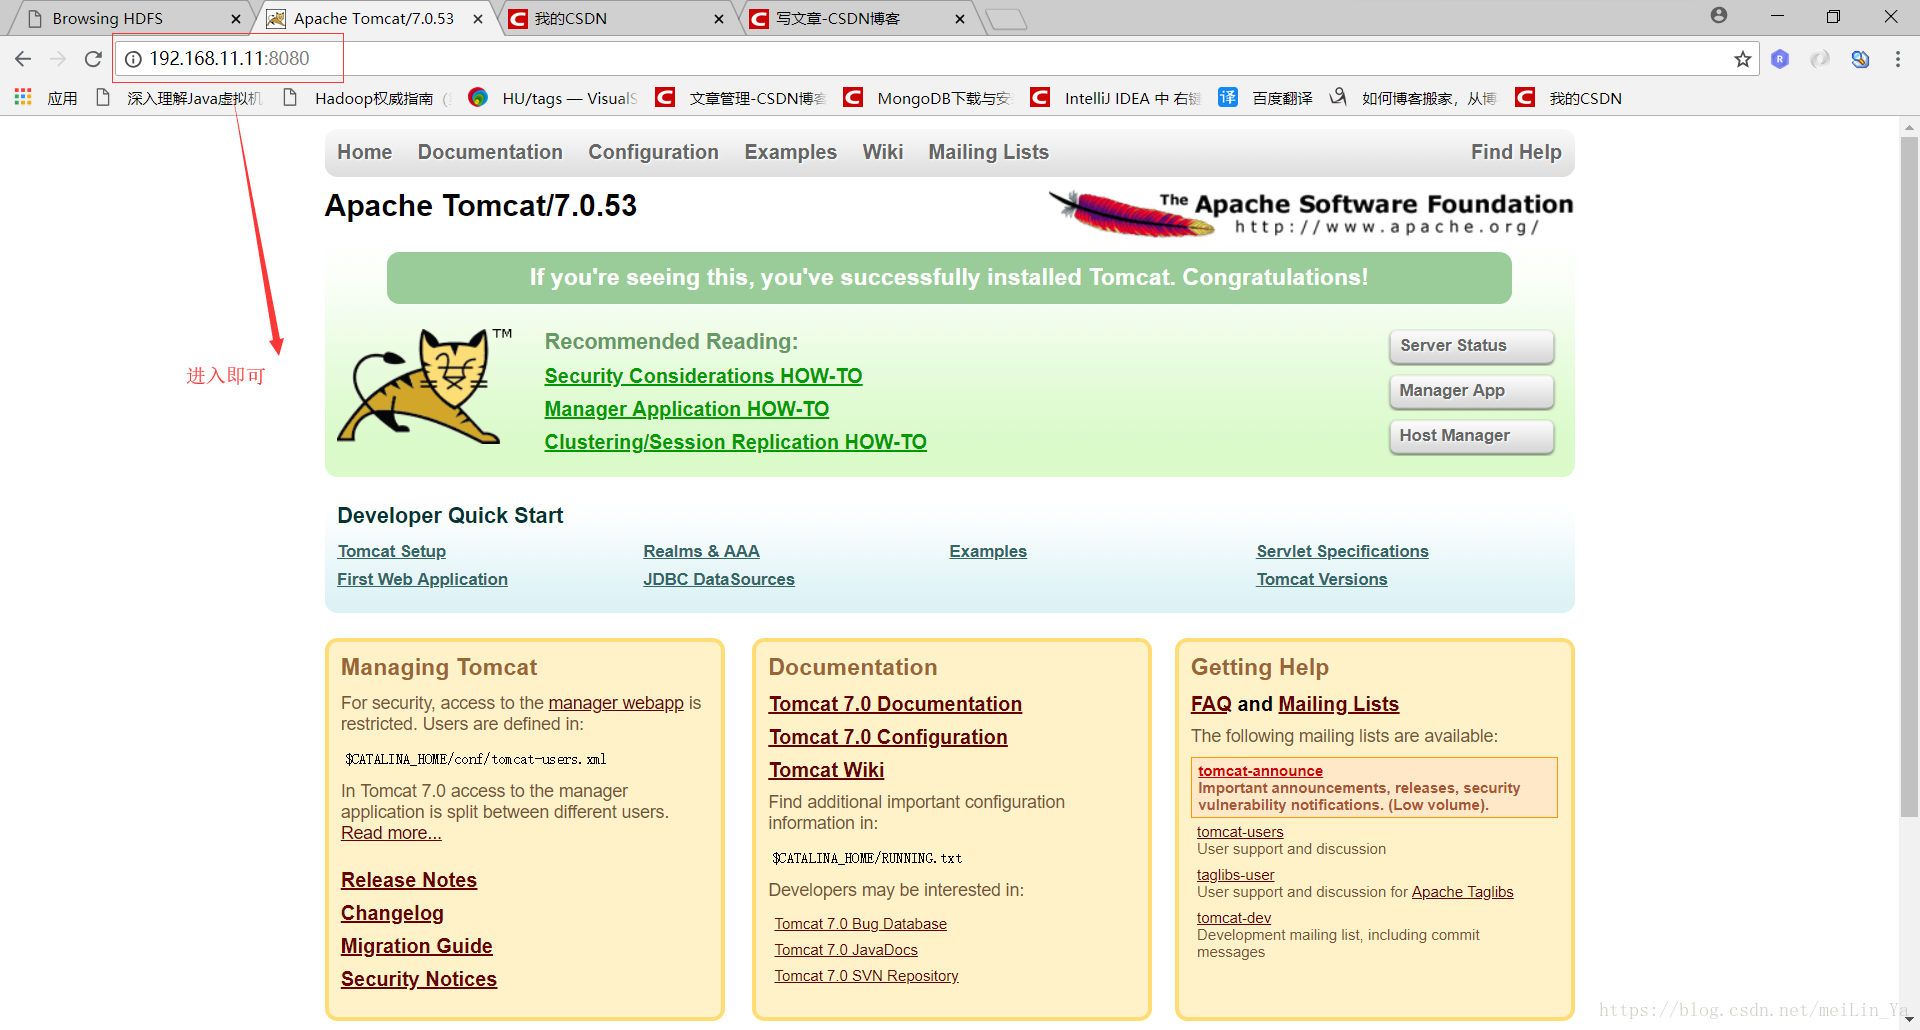Open the 百度翻译 bookmark
1920x1030 pixels.
[x=1265, y=98]
